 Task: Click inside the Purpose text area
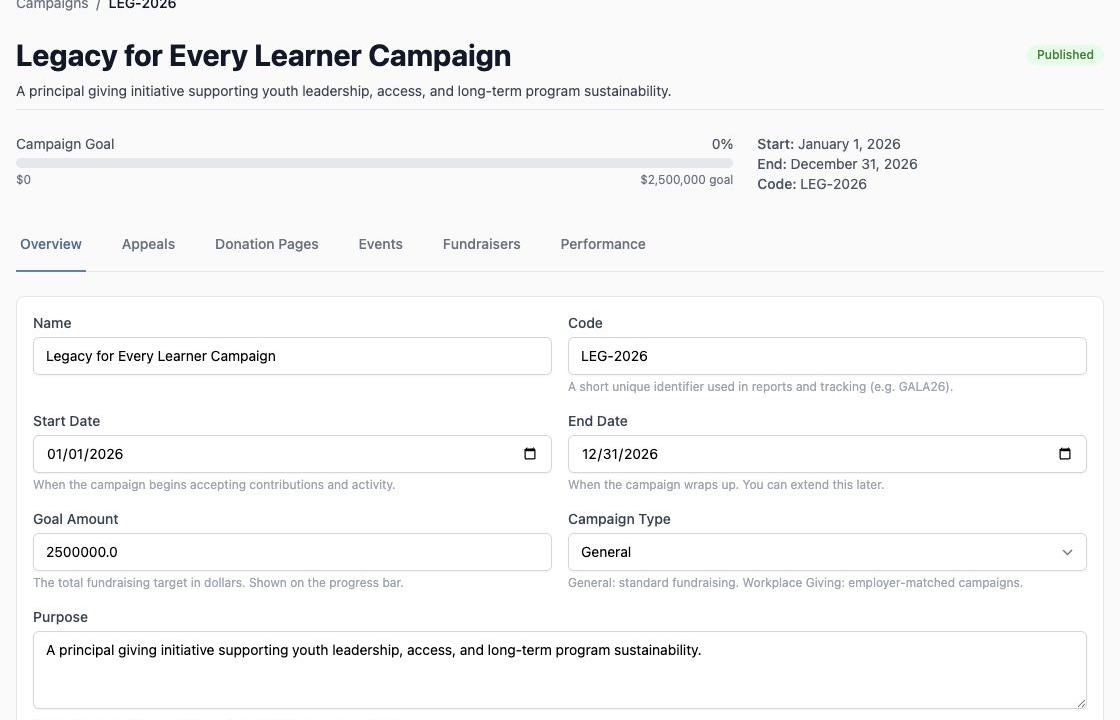click(560, 670)
